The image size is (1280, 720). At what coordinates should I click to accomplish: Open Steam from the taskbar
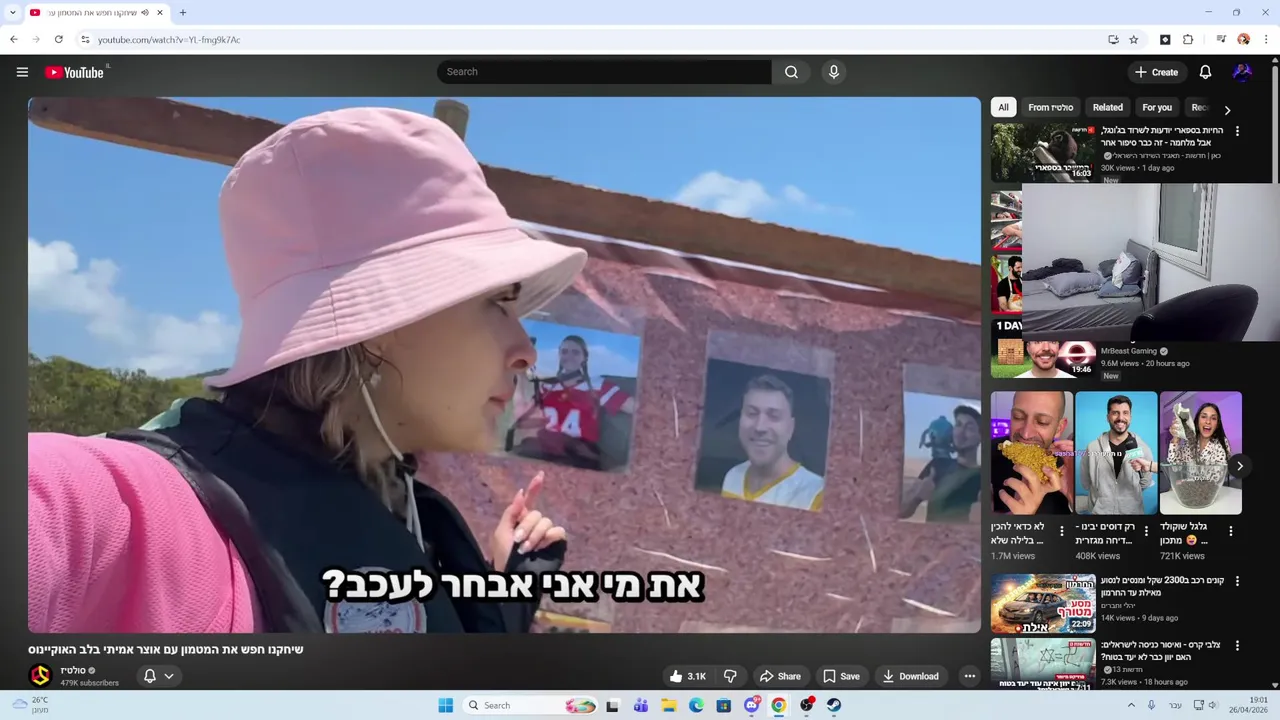[x=833, y=705]
